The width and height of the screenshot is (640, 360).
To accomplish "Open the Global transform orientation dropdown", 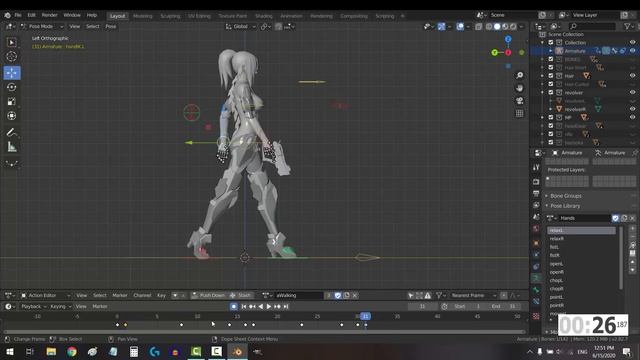I will (241, 27).
